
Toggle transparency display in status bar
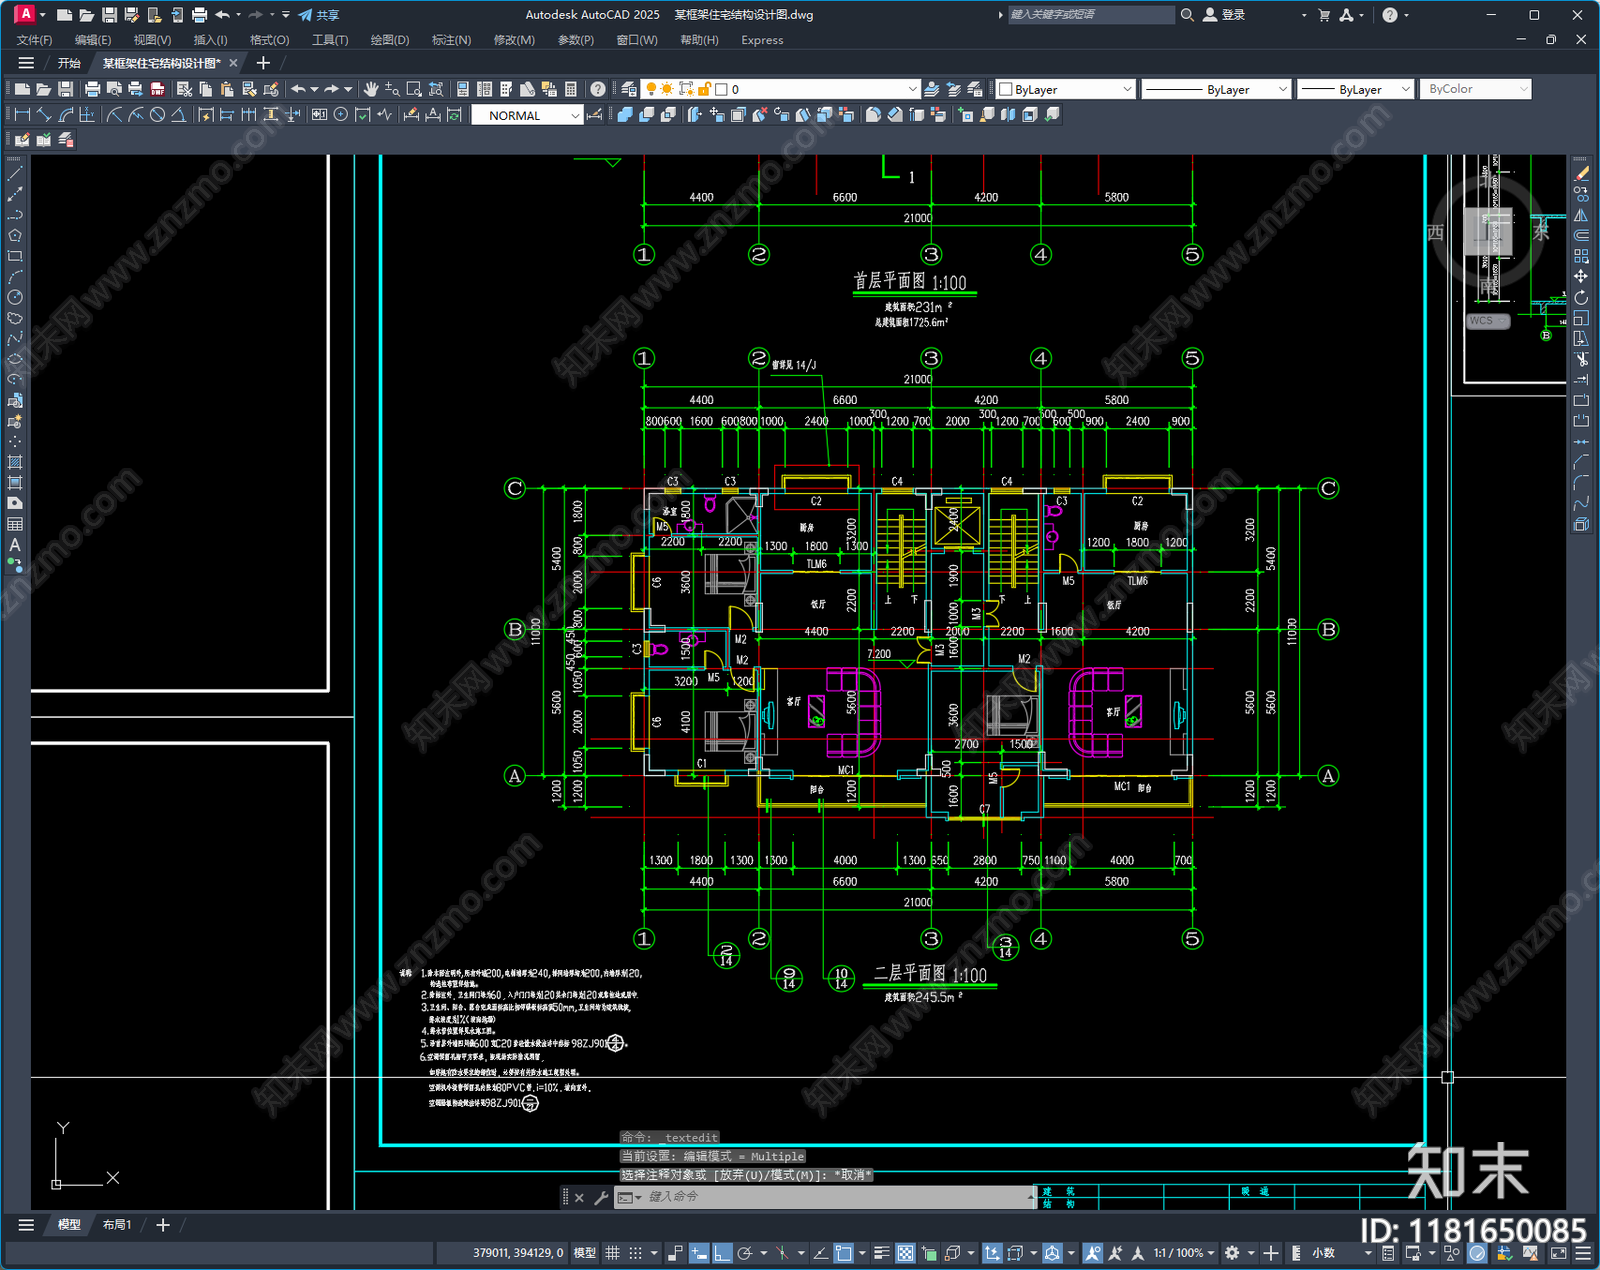coord(905,1253)
